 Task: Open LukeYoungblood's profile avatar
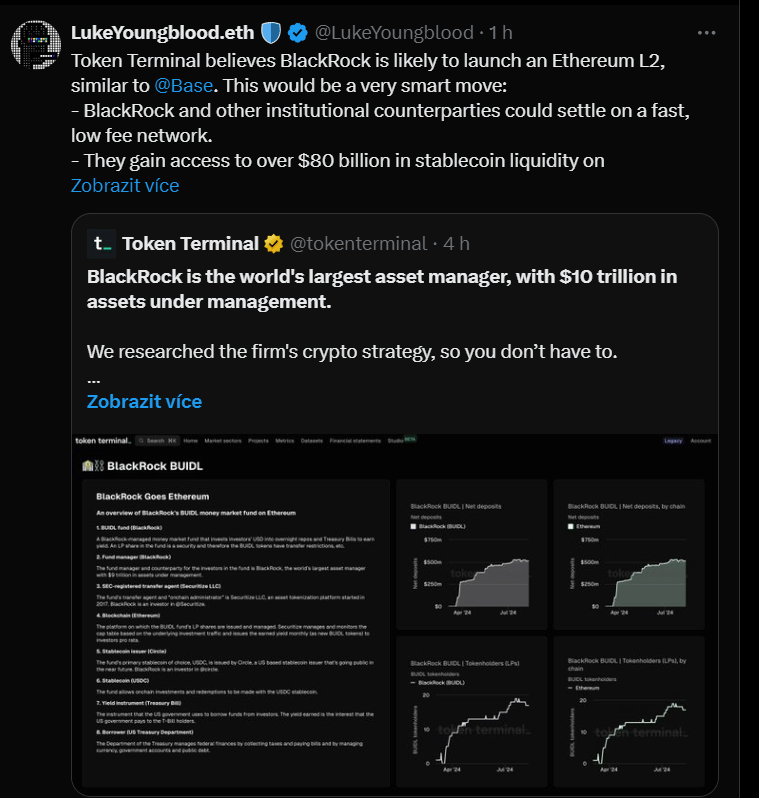pos(35,46)
